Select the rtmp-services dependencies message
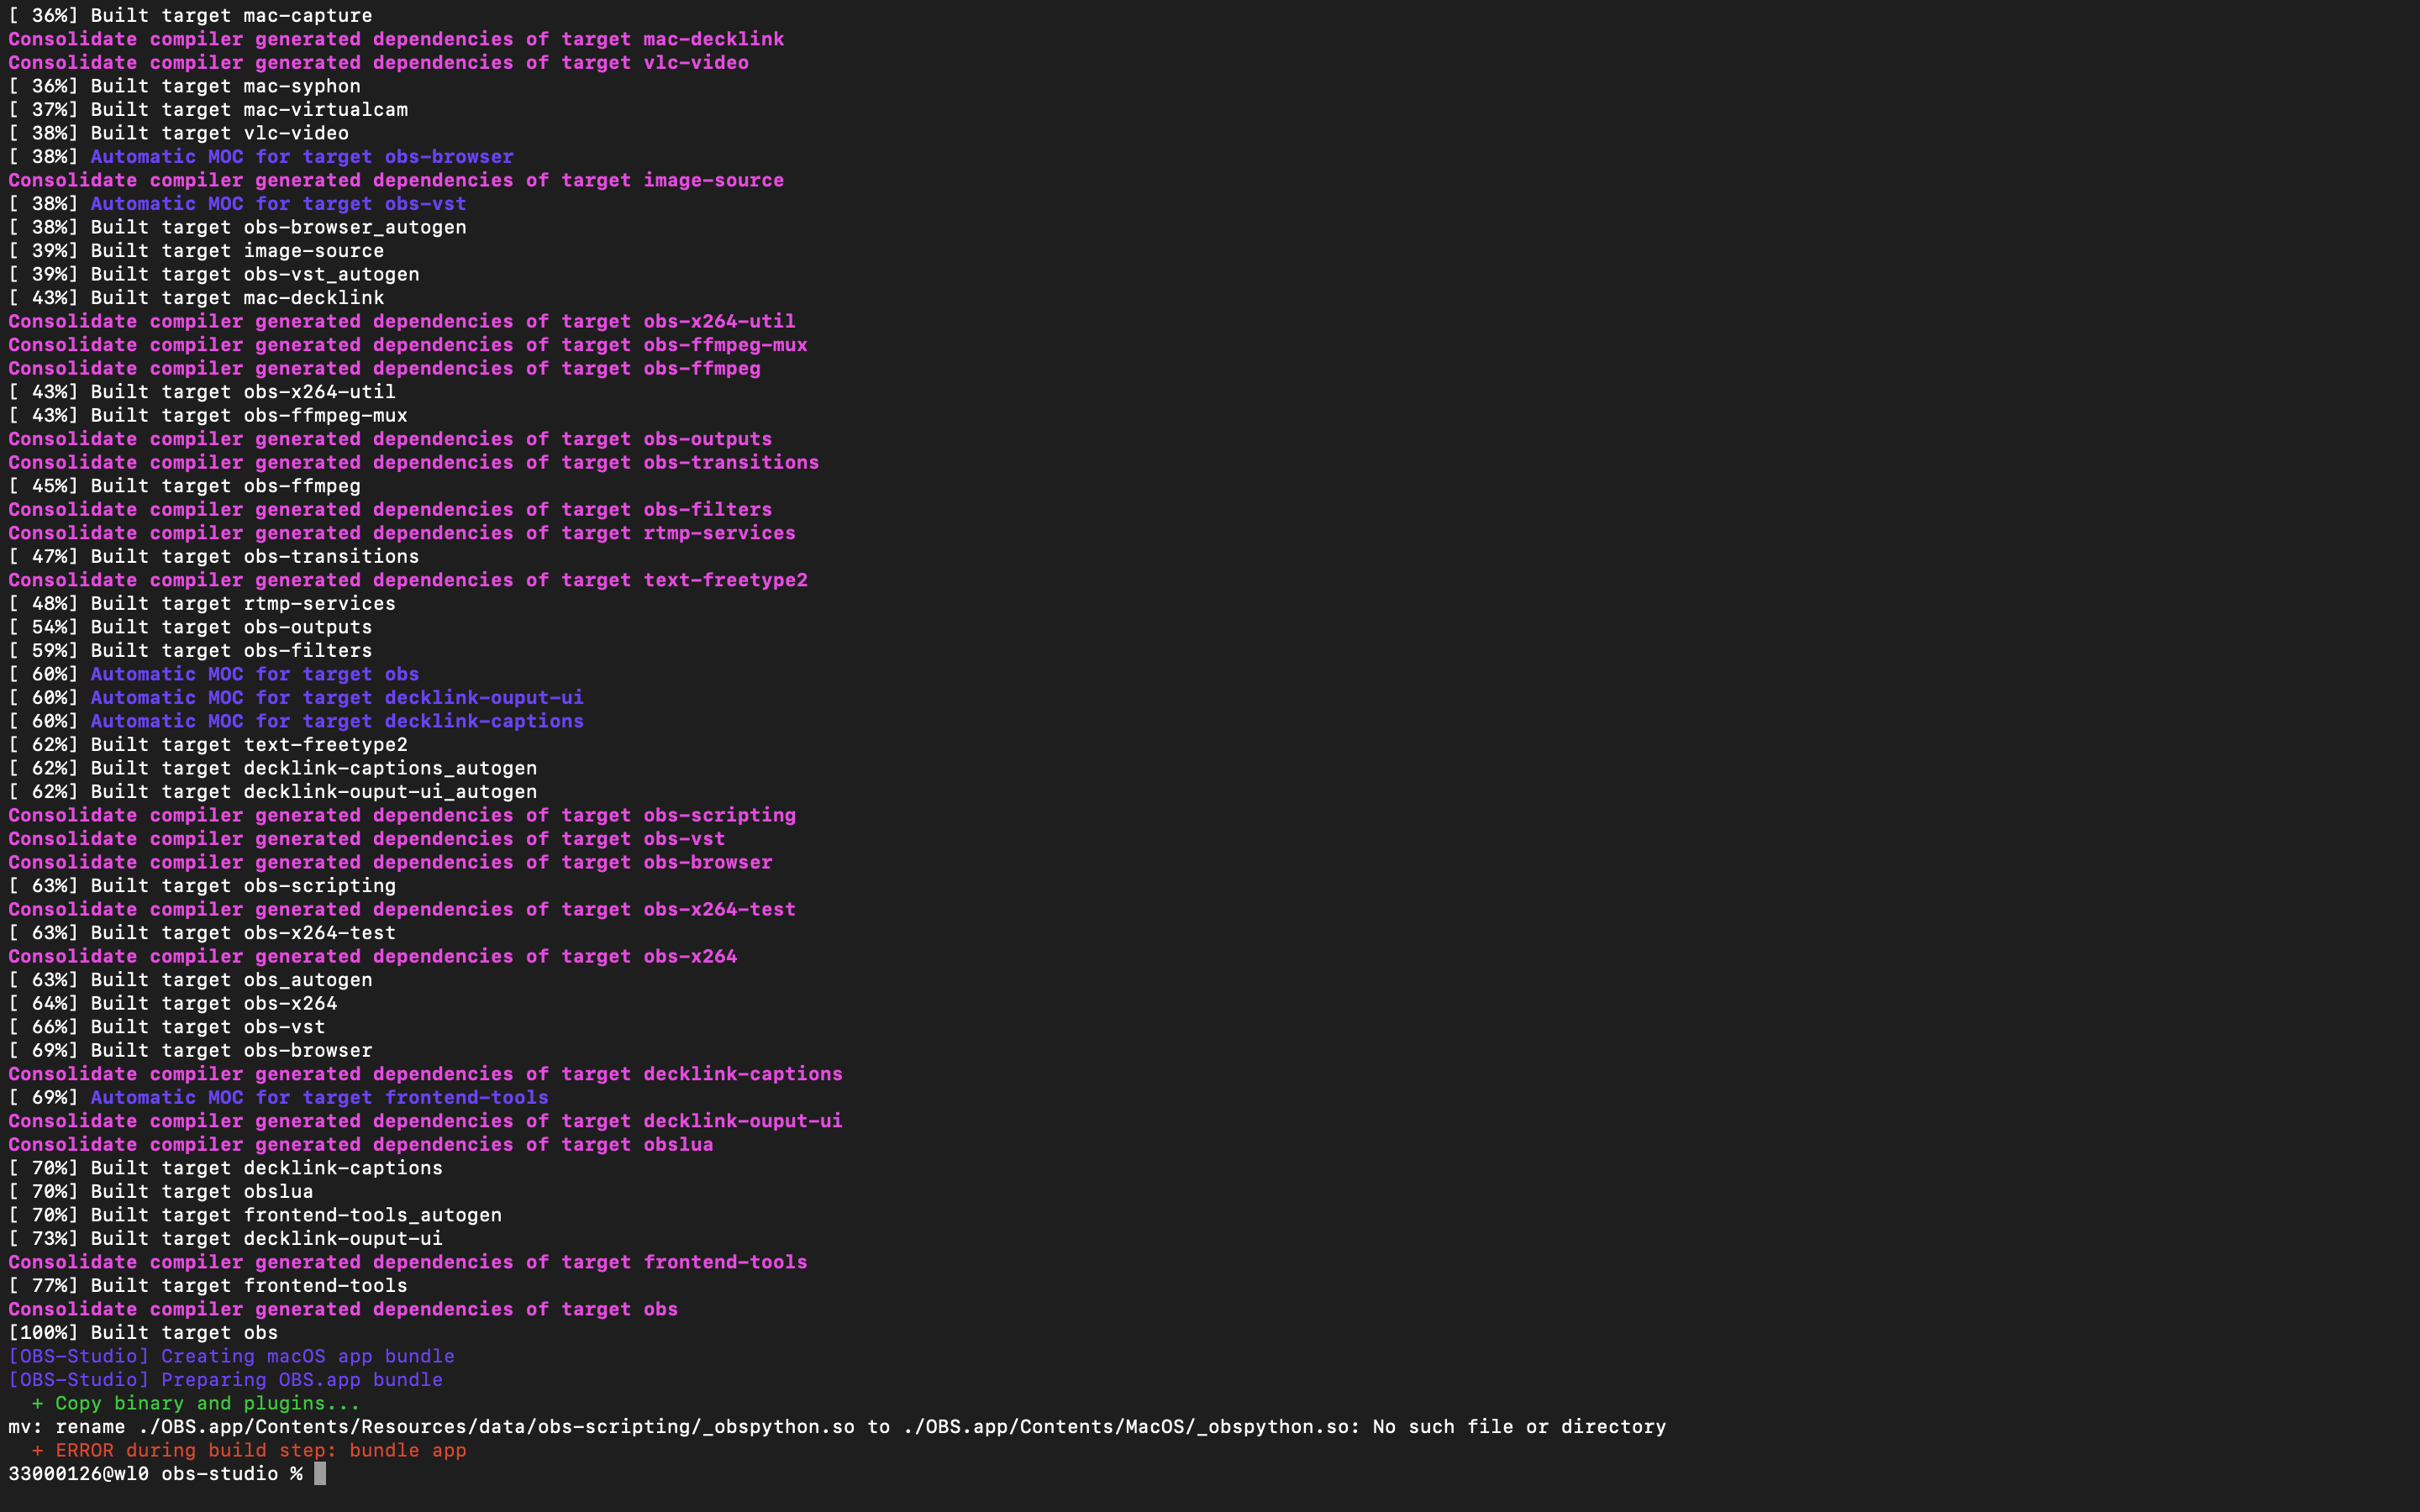Image resolution: width=2420 pixels, height=1512 pixels. click(x=400, y=533)
